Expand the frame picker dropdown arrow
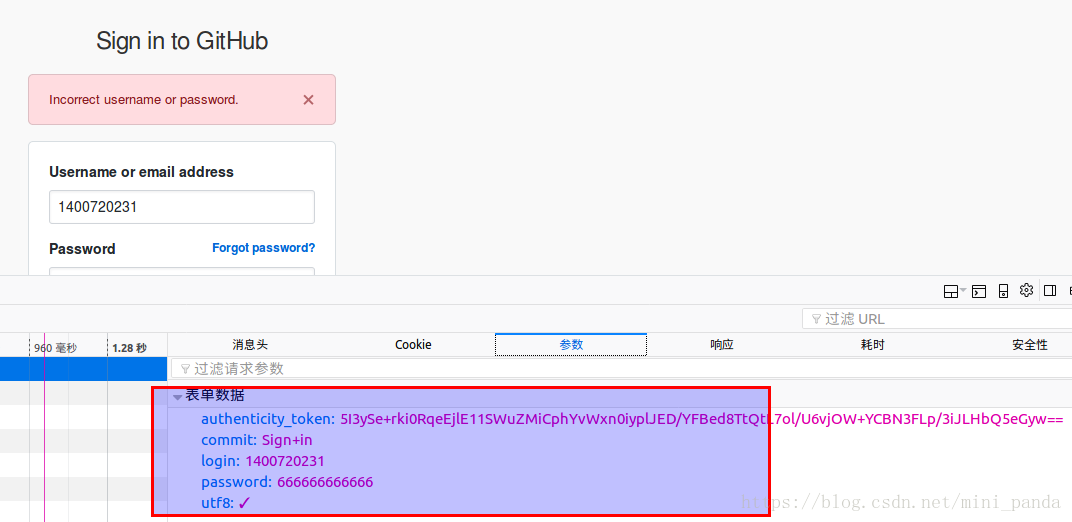 click(x=963, y=291)
